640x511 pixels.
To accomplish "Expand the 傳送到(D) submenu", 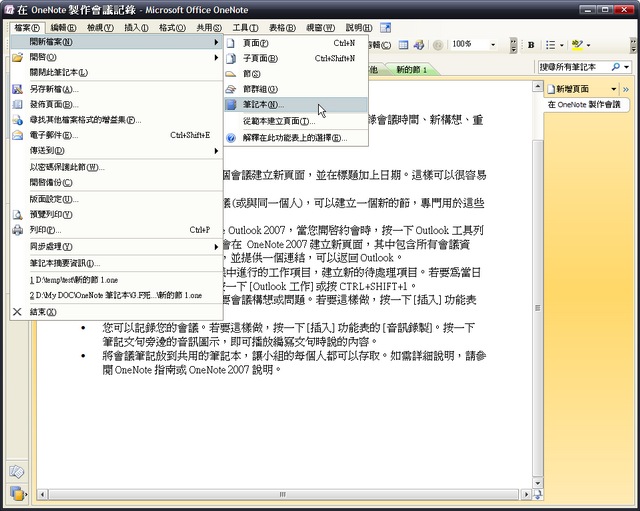I will coord(216,151).
